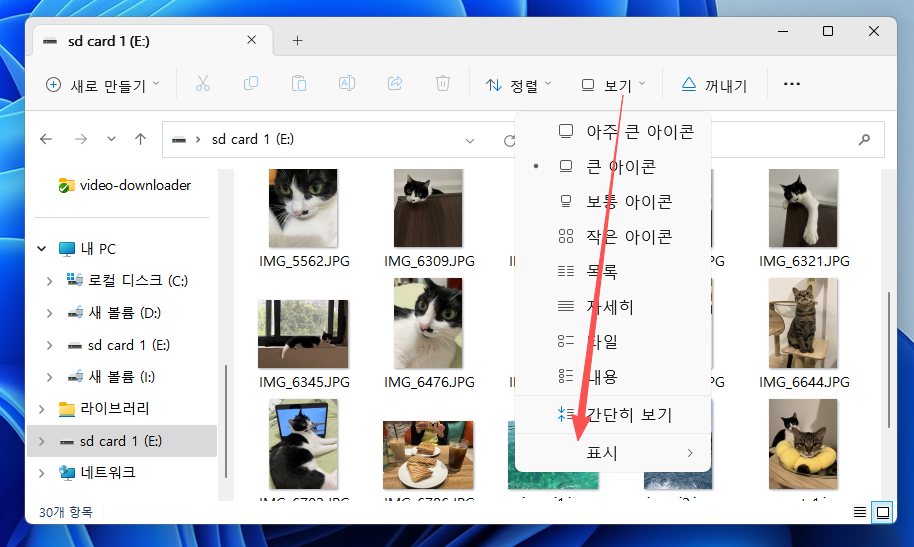Viewport: 914px width, 547px height.
Task: Click the Delete trash can icon
Action: (443, 84)
